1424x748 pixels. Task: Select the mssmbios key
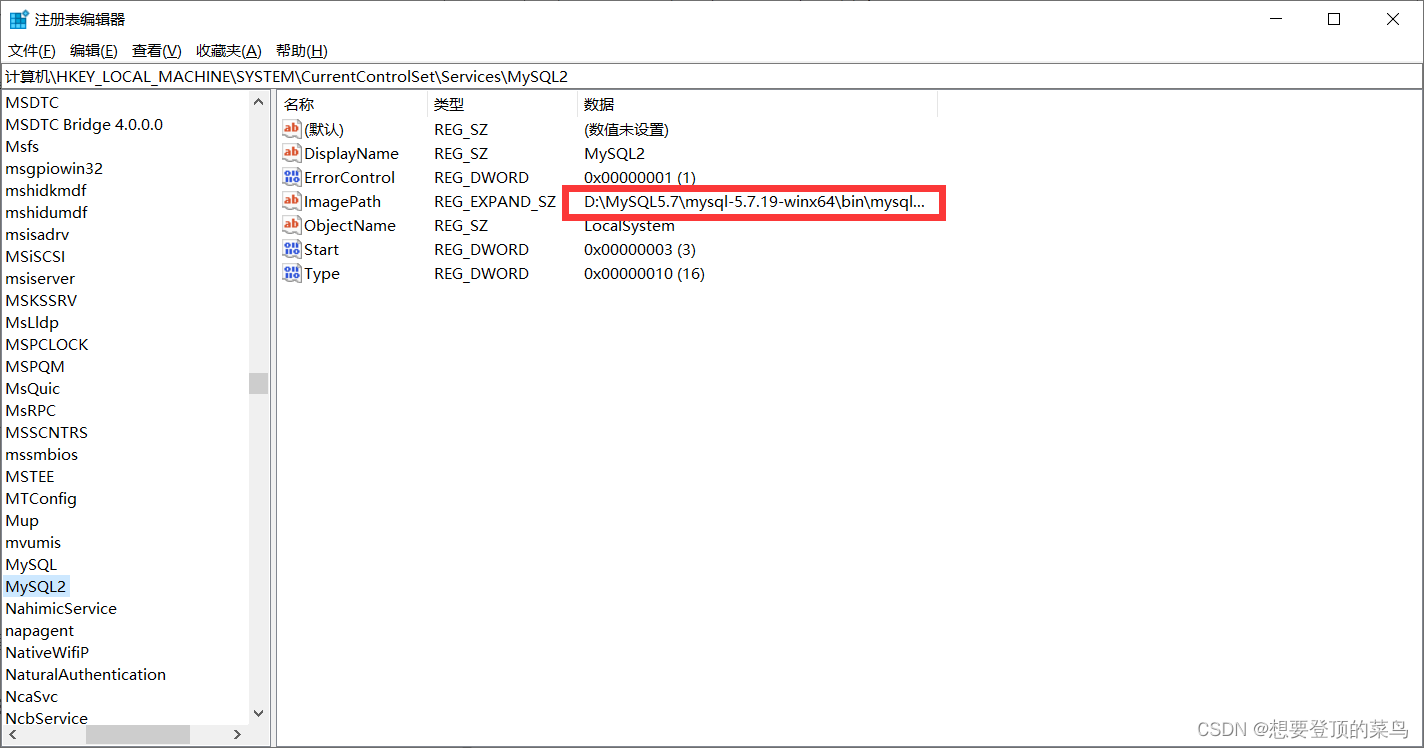coord(42,454)
